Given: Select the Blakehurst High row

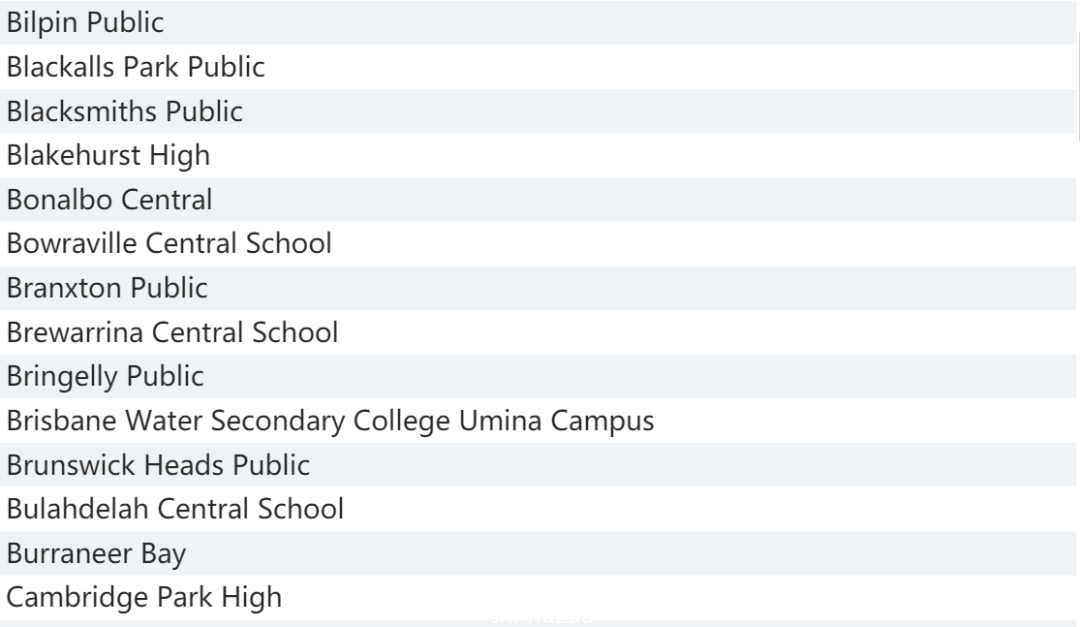Looking at the screenshot, I should tap(538, 155).
